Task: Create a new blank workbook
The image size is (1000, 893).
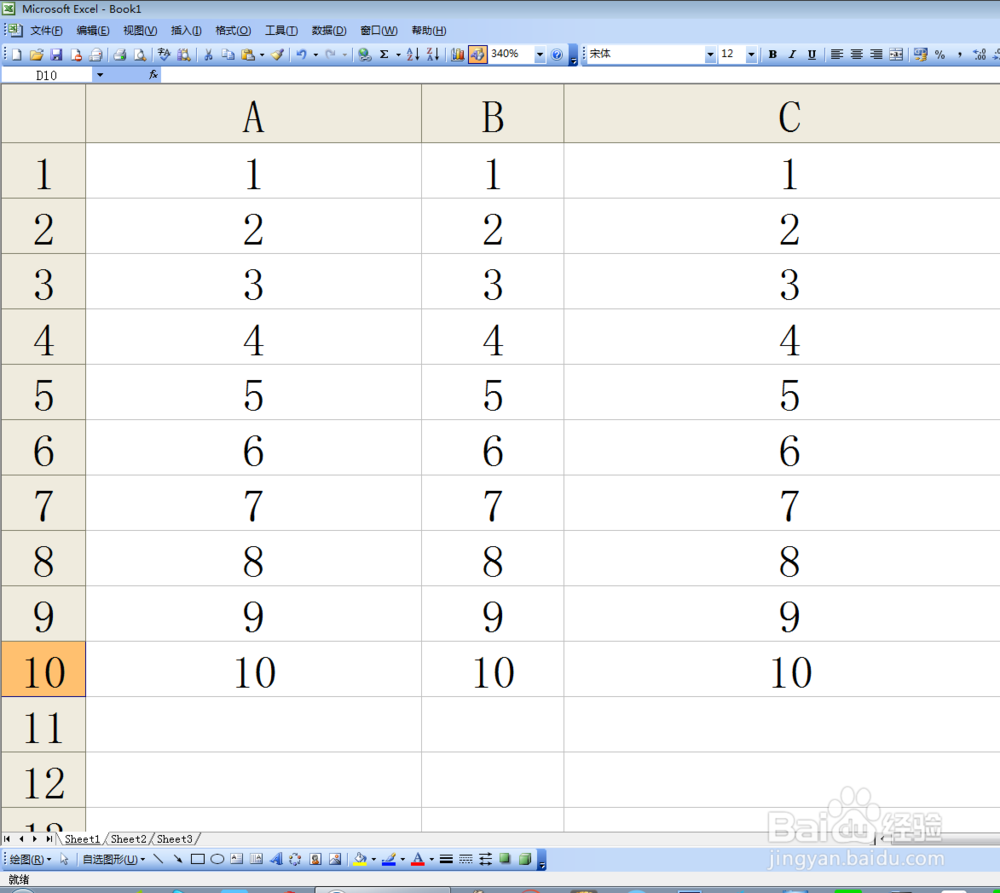Action: (x=17, y=55)
